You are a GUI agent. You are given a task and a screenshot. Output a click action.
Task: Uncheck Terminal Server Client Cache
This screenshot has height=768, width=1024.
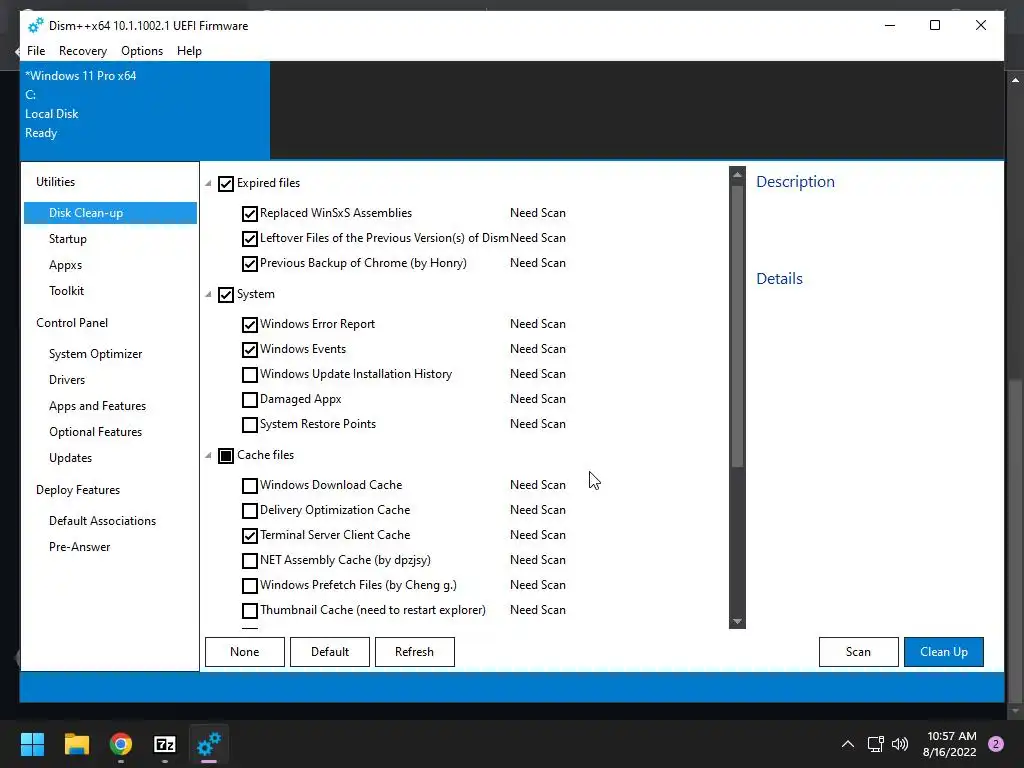[x=249, y=536]
